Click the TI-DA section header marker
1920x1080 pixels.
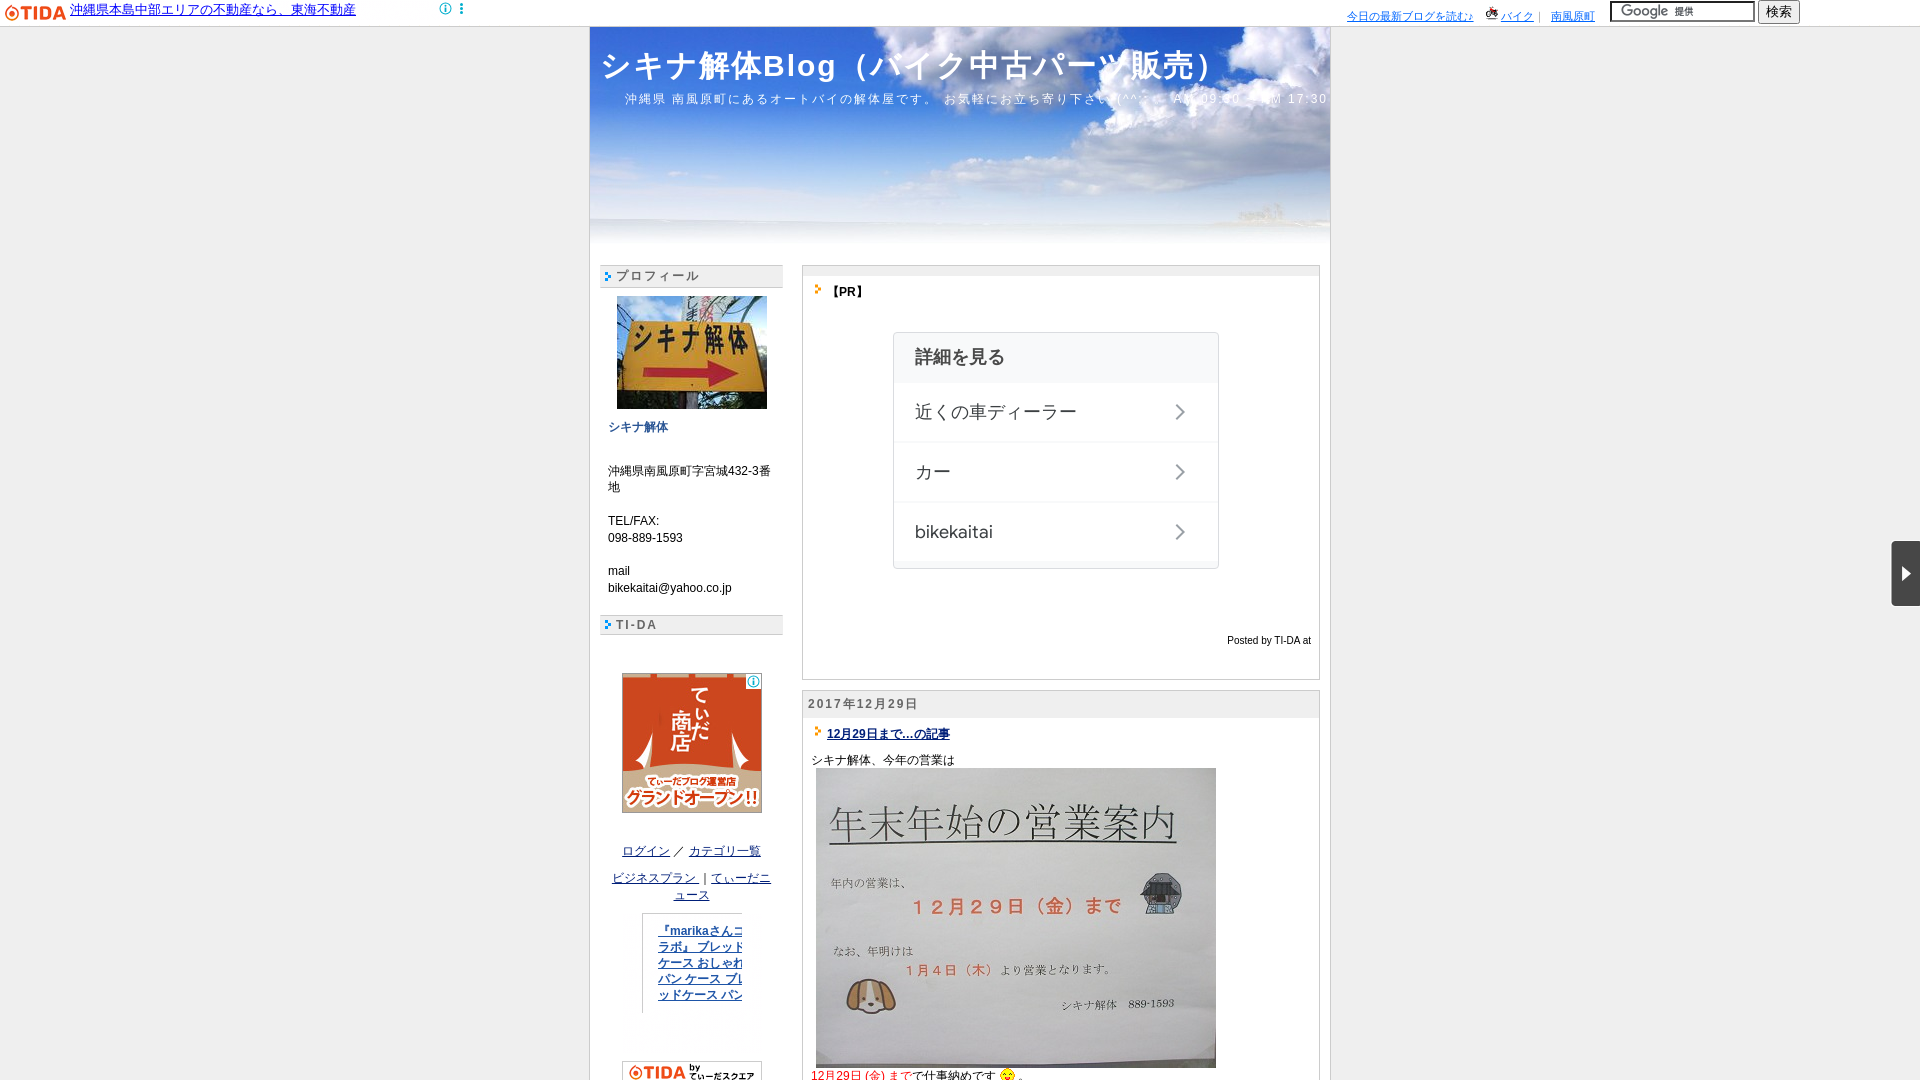608,624
